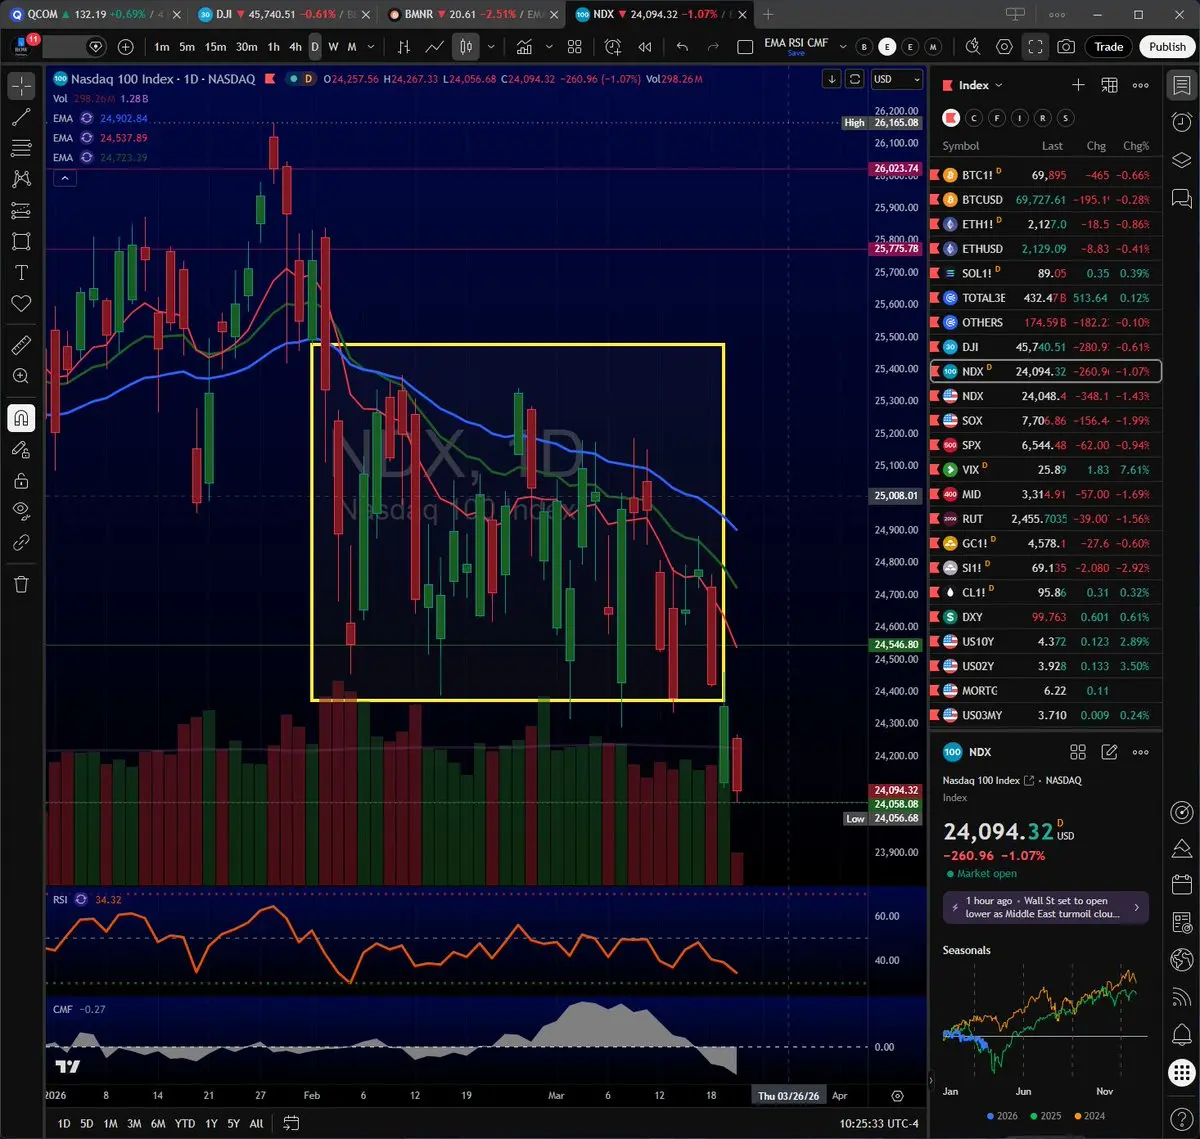Enter fullscreen chart mode
Viewport: 1200px width, 1139px height.
click(x=1036, y=47)
